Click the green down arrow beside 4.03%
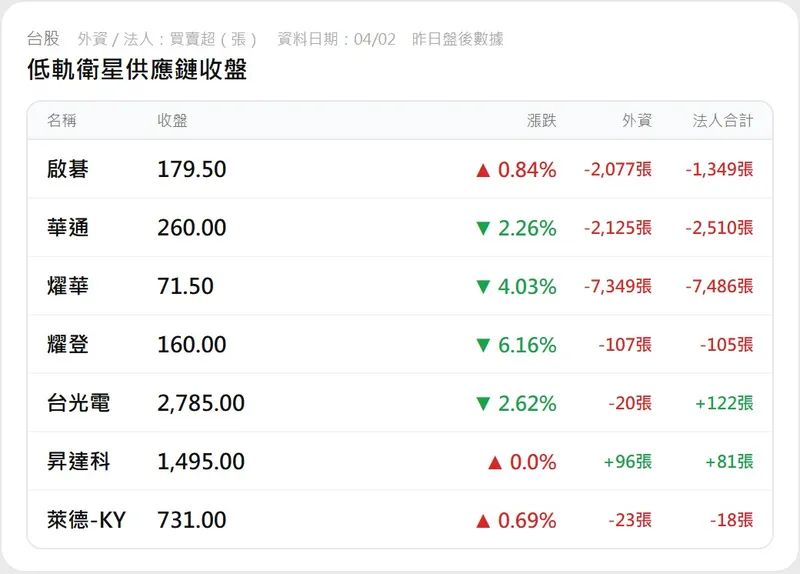 [483, 287]
